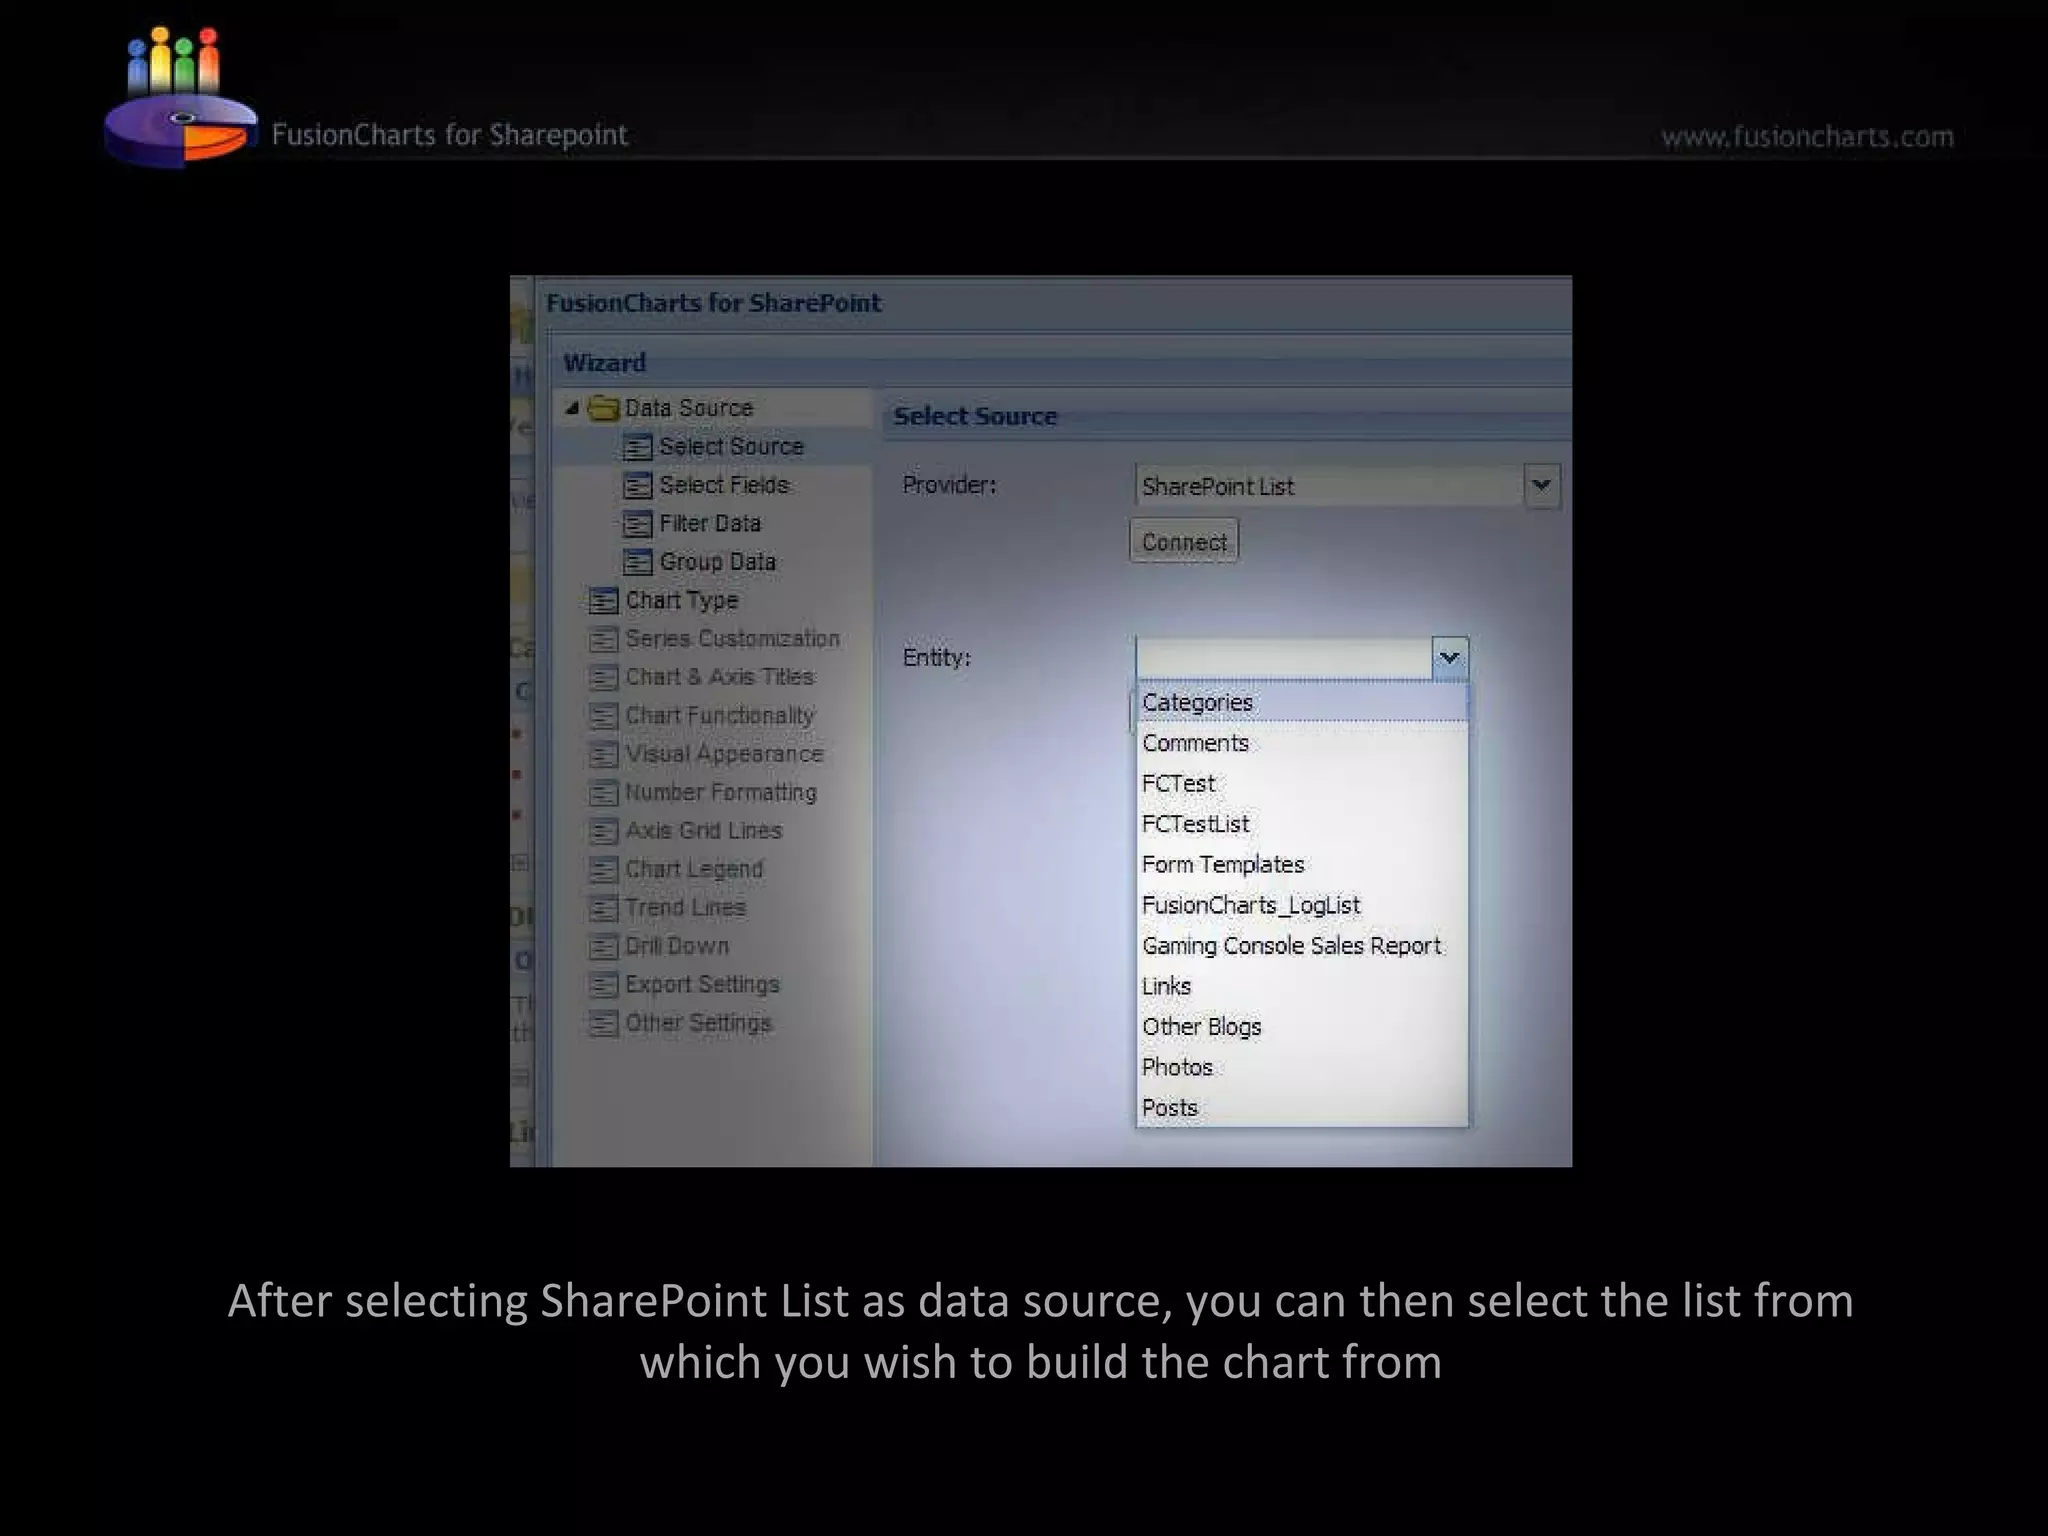Click the Axis Grid Lines icon
This screenshot has width=2048, height=1536.
603,831
